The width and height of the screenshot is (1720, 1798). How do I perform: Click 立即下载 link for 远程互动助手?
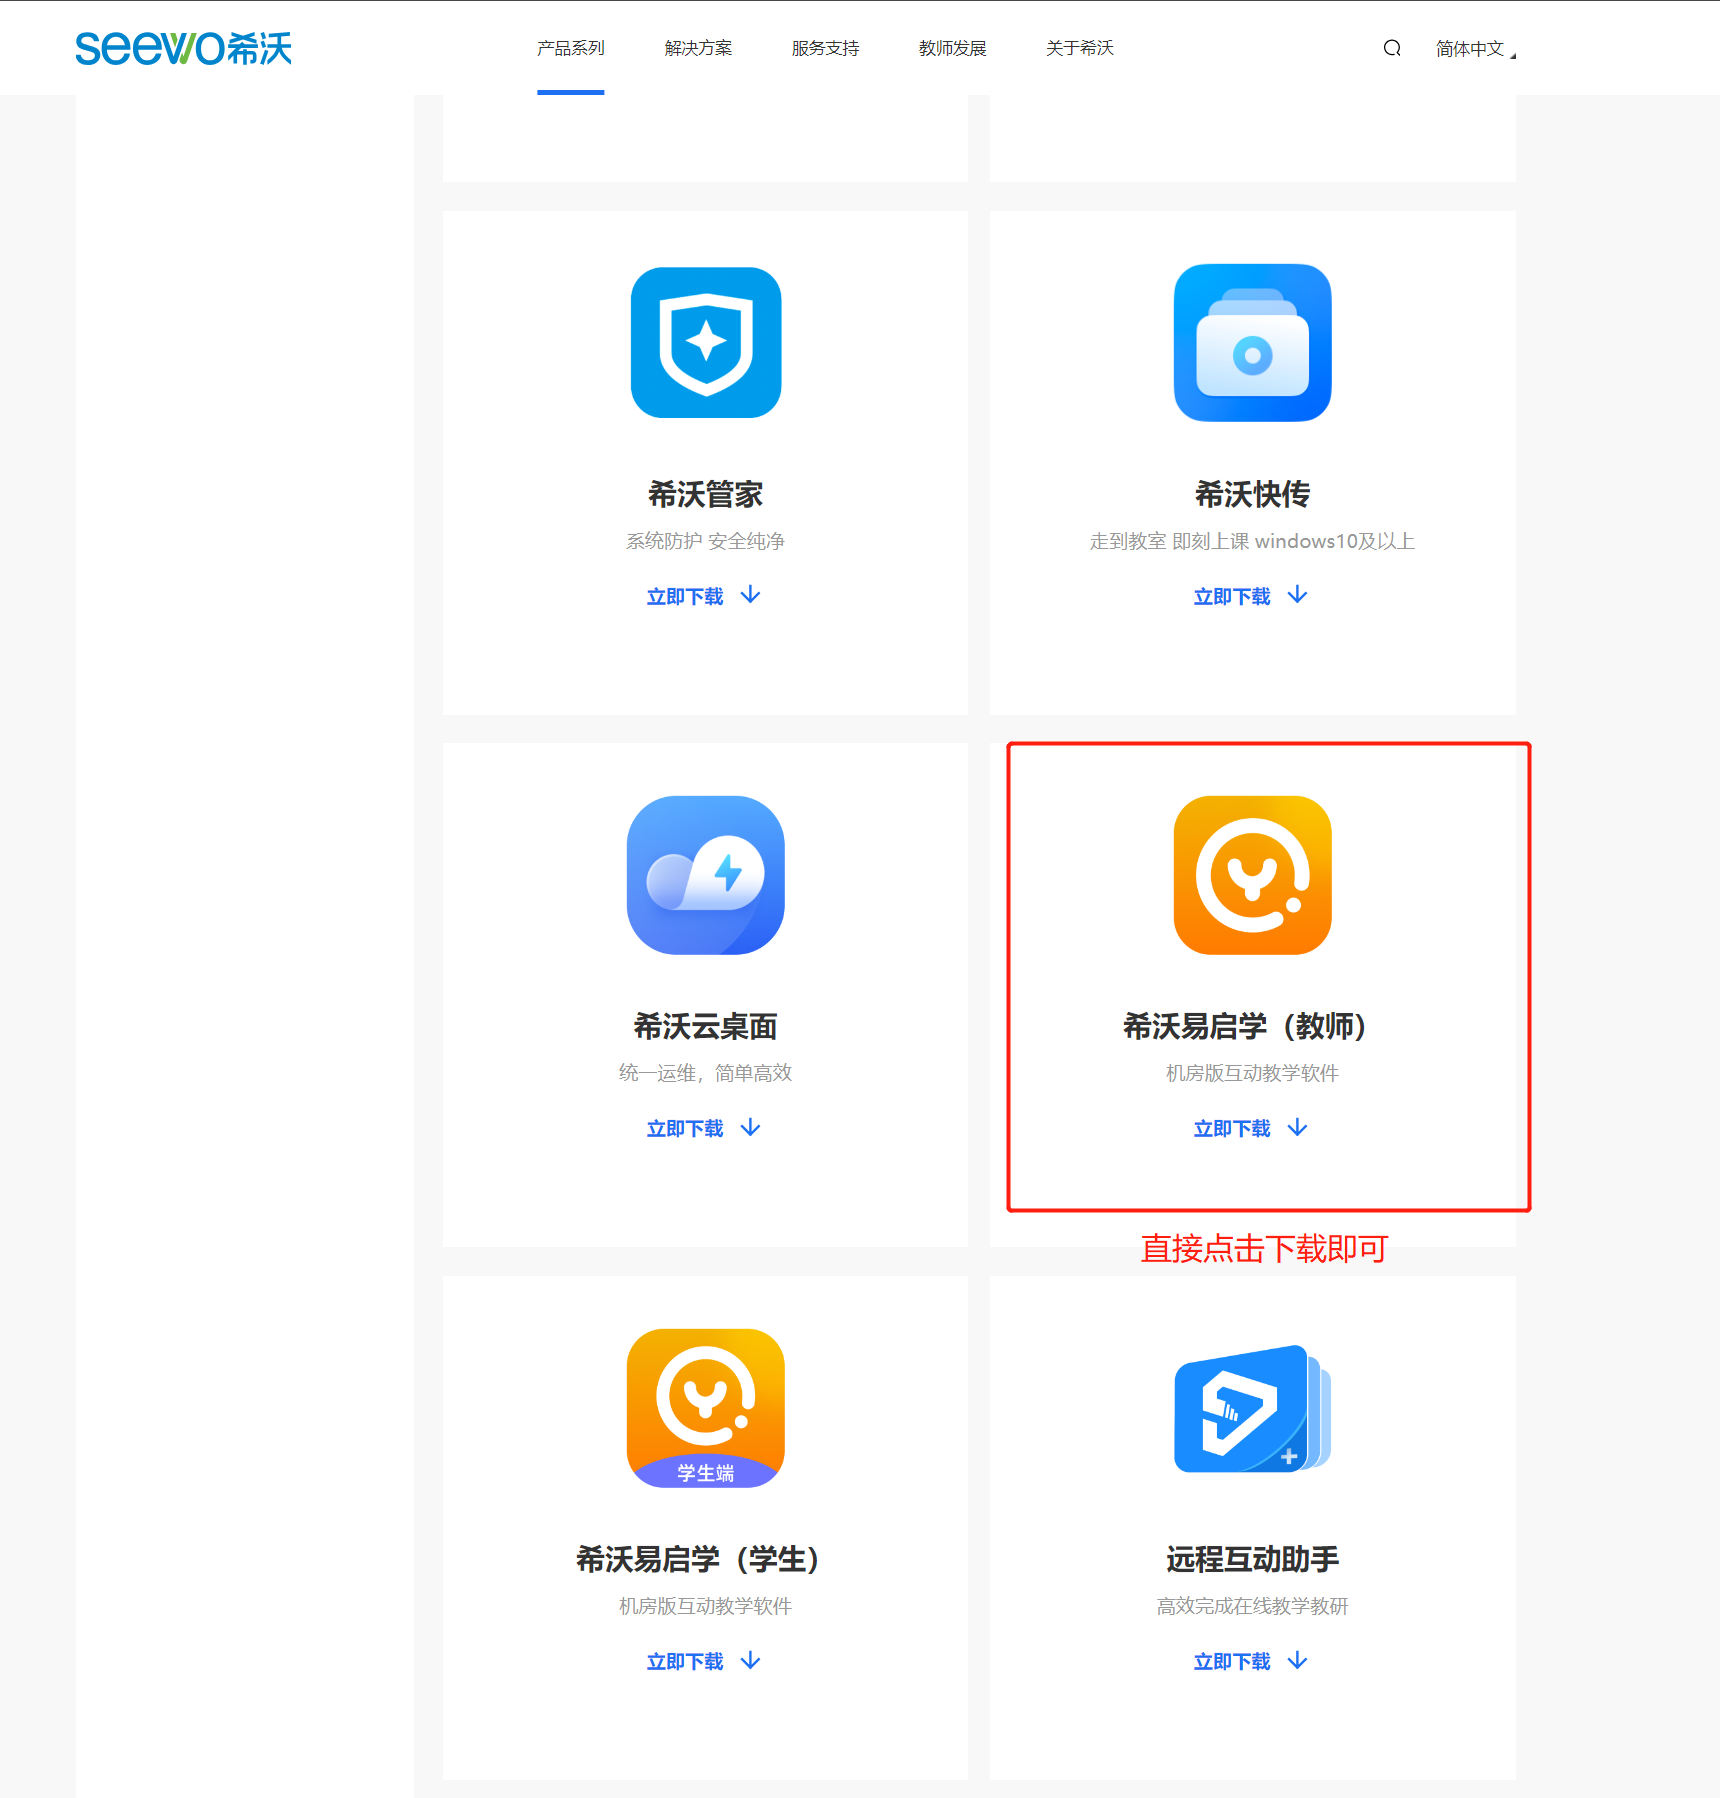(x=1232, y=1662)
